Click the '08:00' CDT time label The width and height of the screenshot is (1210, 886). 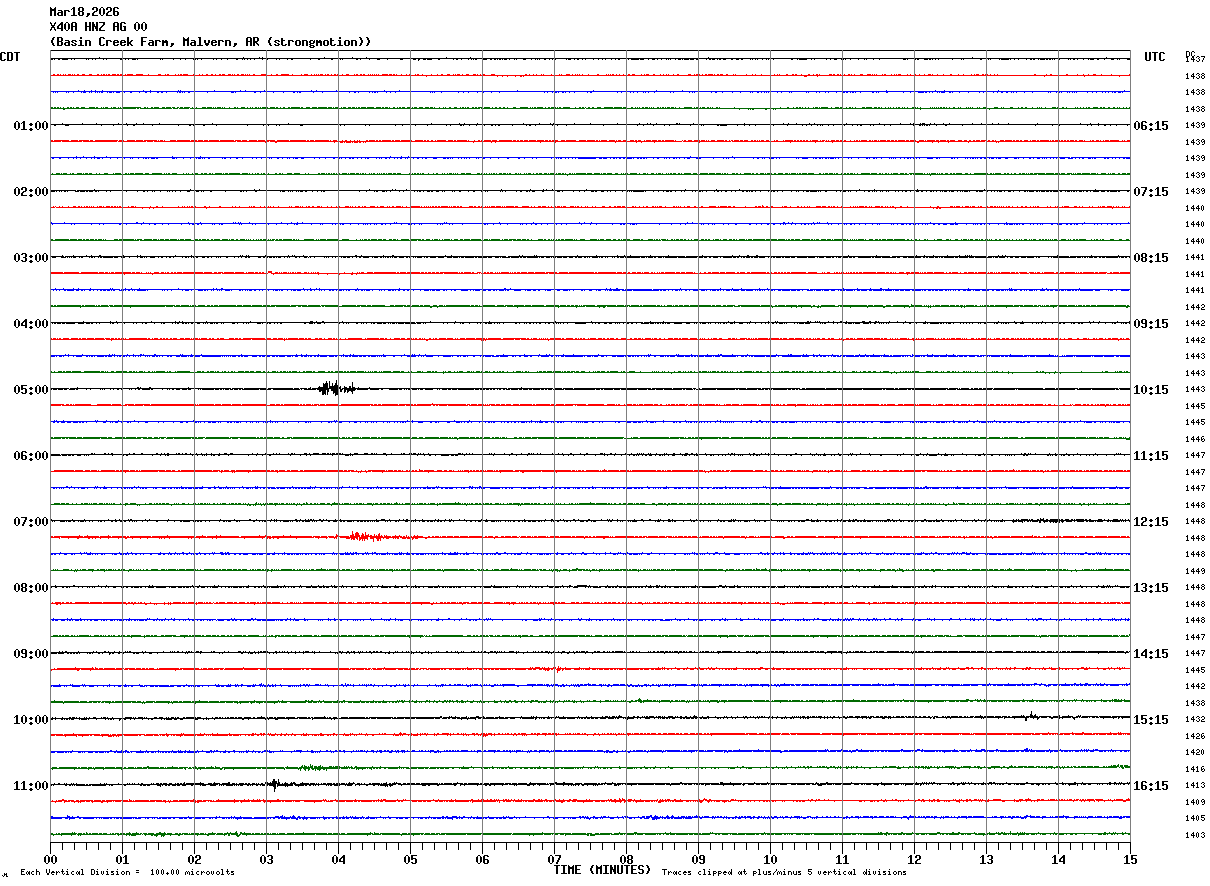[30, 588]
